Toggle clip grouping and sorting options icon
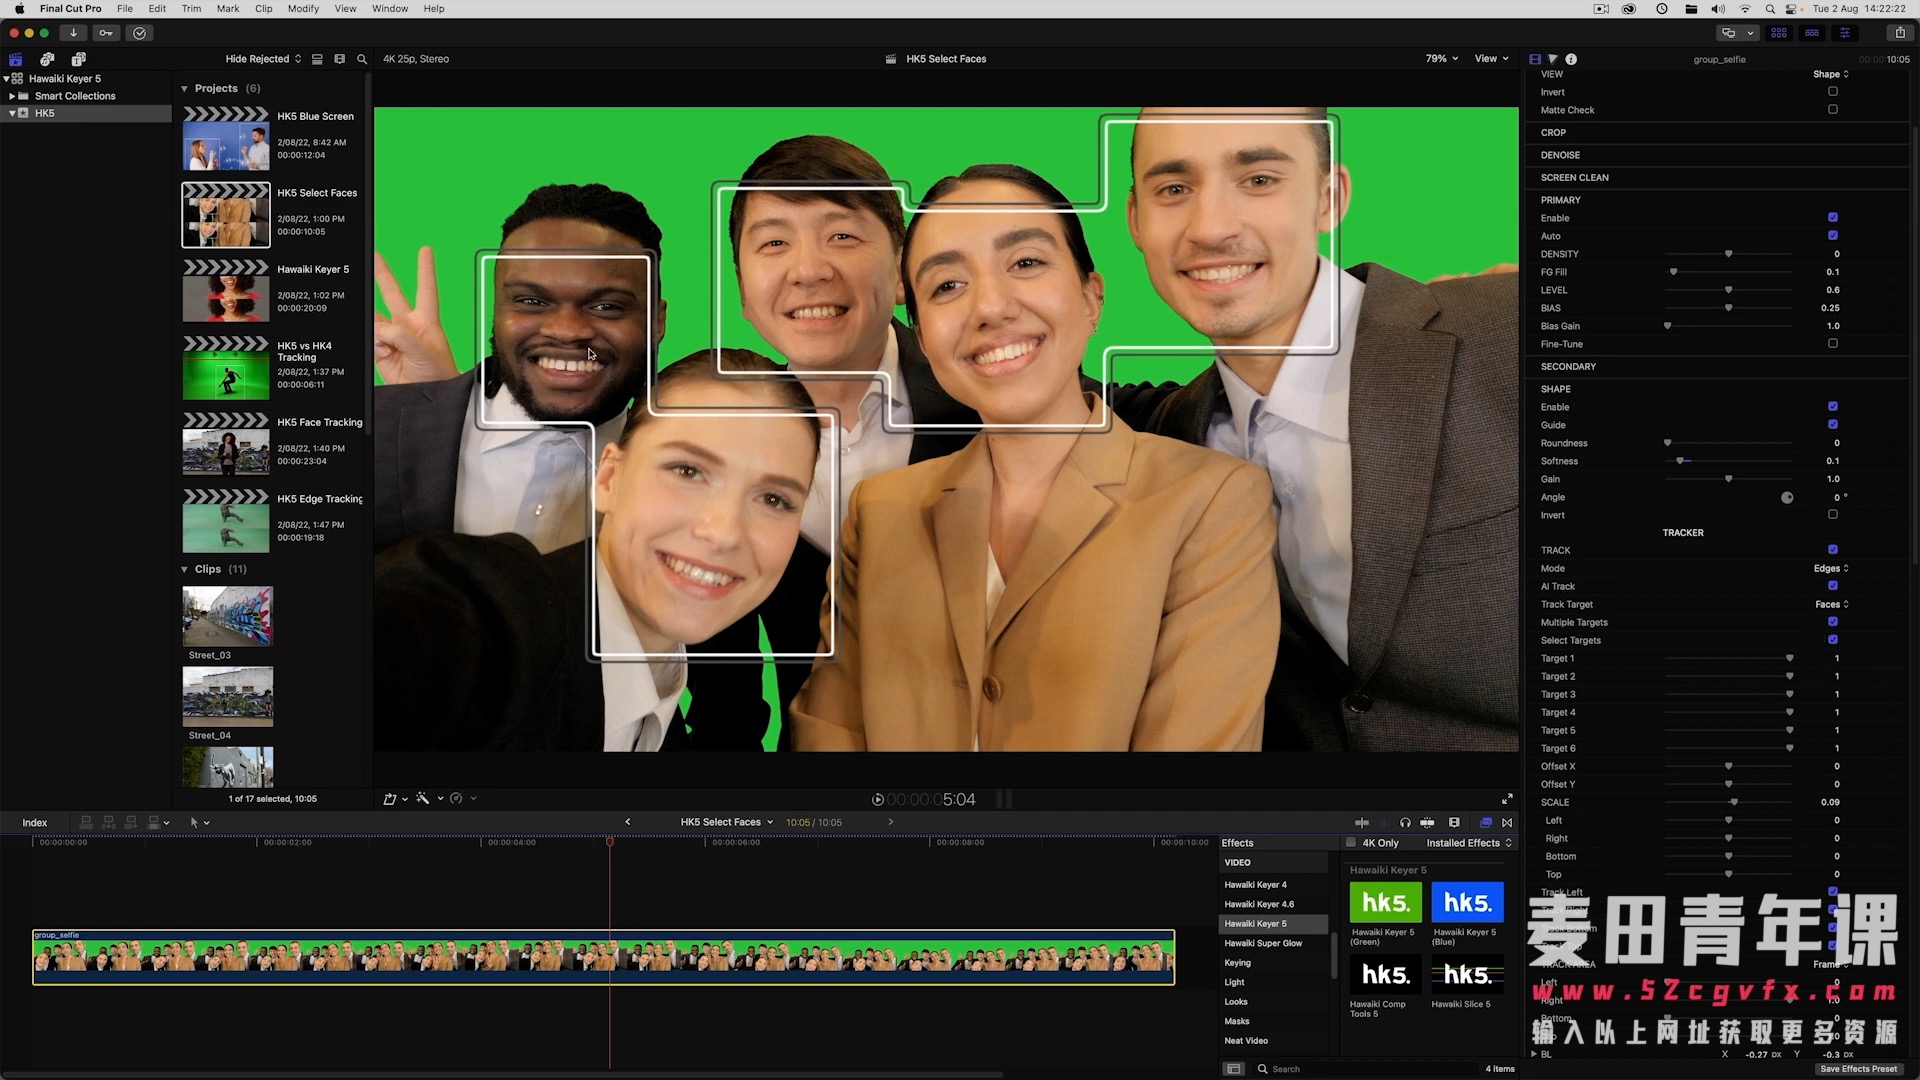 coord(317,59)
